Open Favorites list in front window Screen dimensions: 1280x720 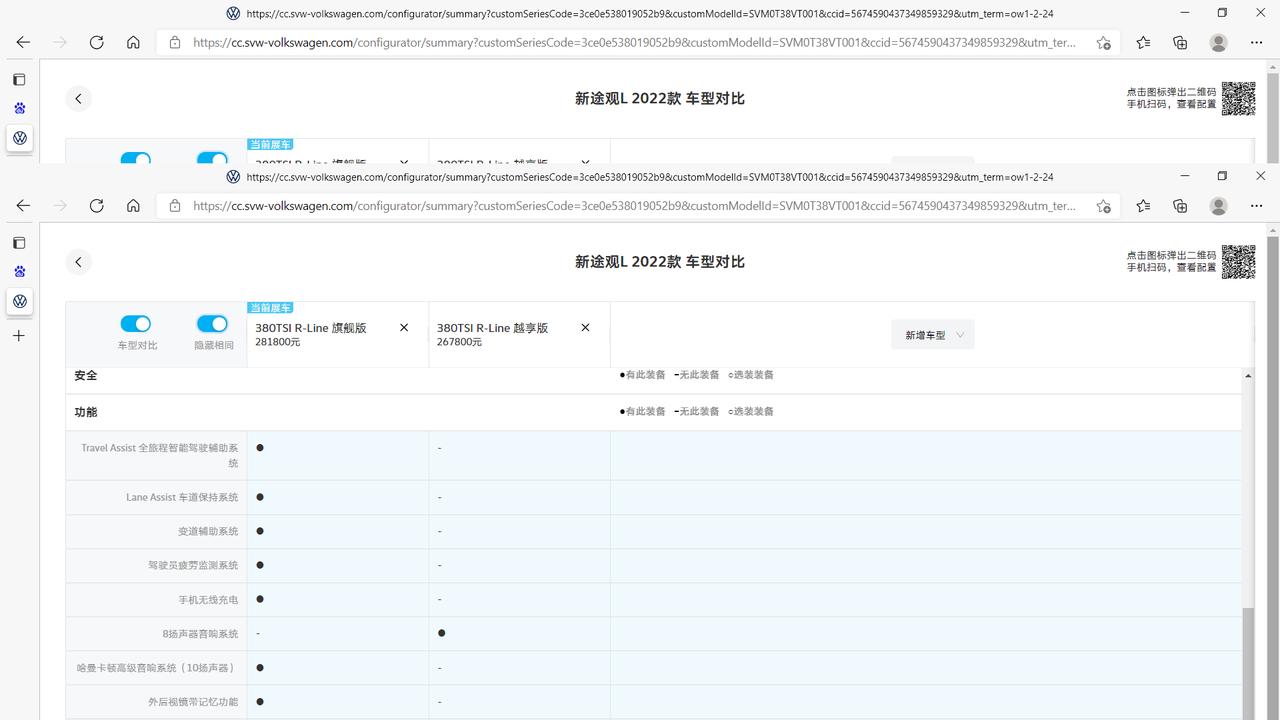(x=1143, y=206)
